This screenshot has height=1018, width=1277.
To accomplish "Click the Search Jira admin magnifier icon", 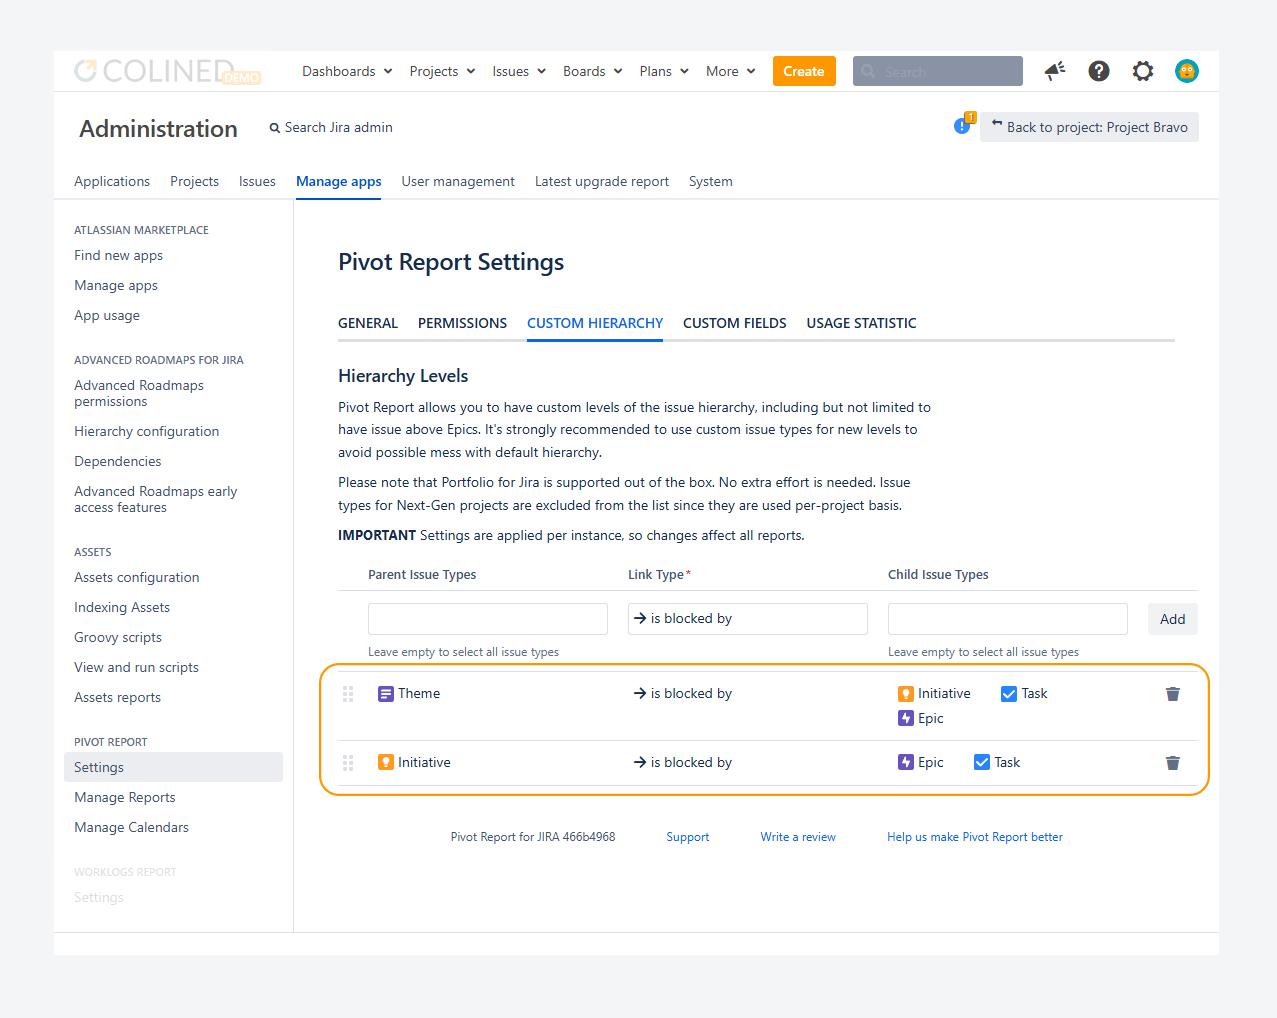I will 274,128.
